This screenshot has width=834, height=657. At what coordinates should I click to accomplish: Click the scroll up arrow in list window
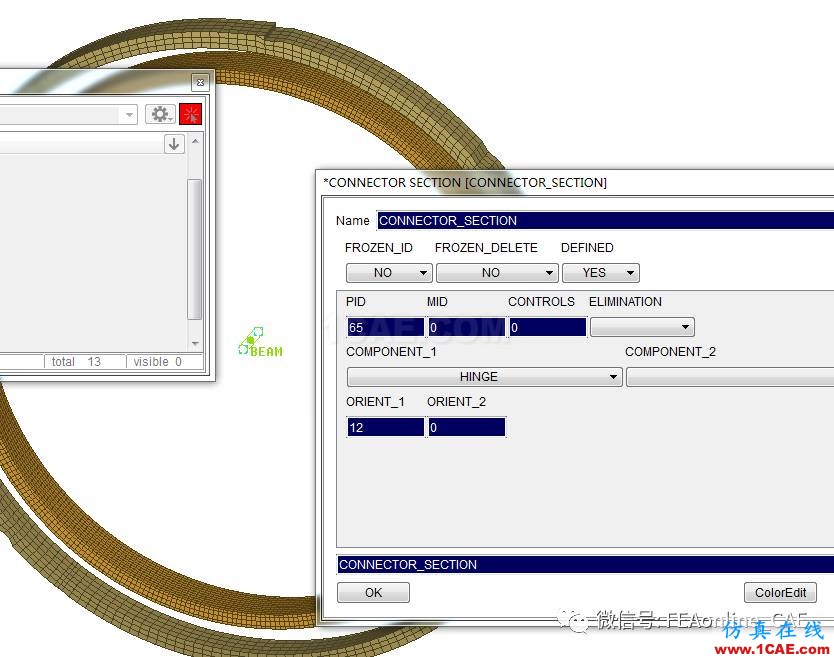[195, 141]
